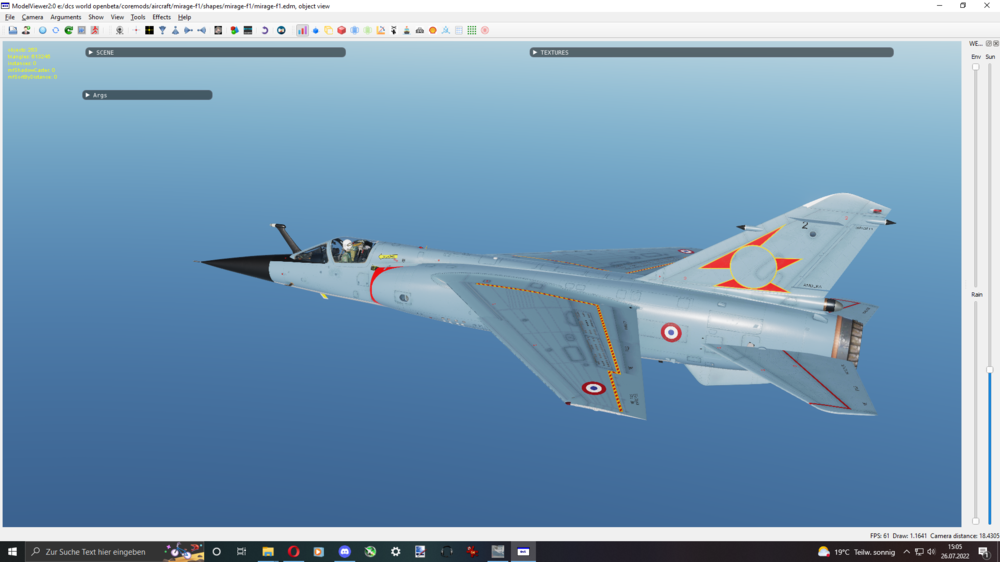Click the gauge dial toolbar icon
The width and height of the screenshot is (1000, 562).
[x=420, y=30]
